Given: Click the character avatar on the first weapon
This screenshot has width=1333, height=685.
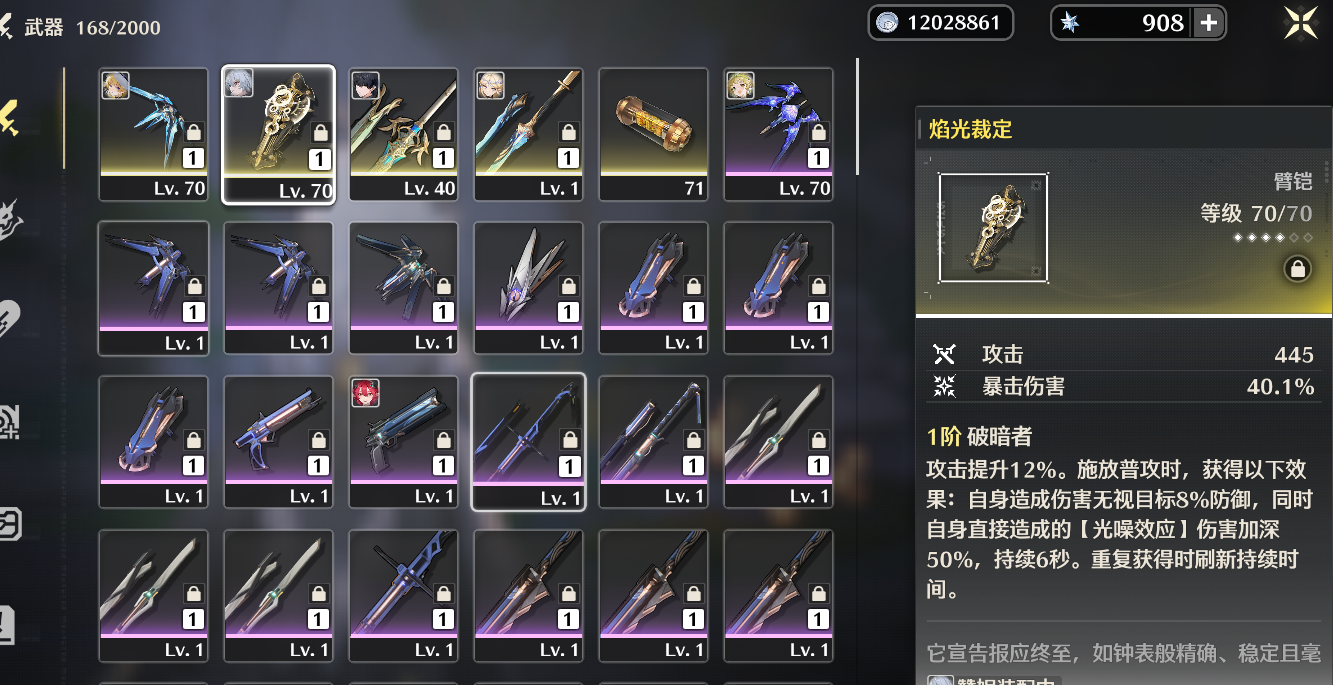Looking at the screenshot, I should (115, 85).
